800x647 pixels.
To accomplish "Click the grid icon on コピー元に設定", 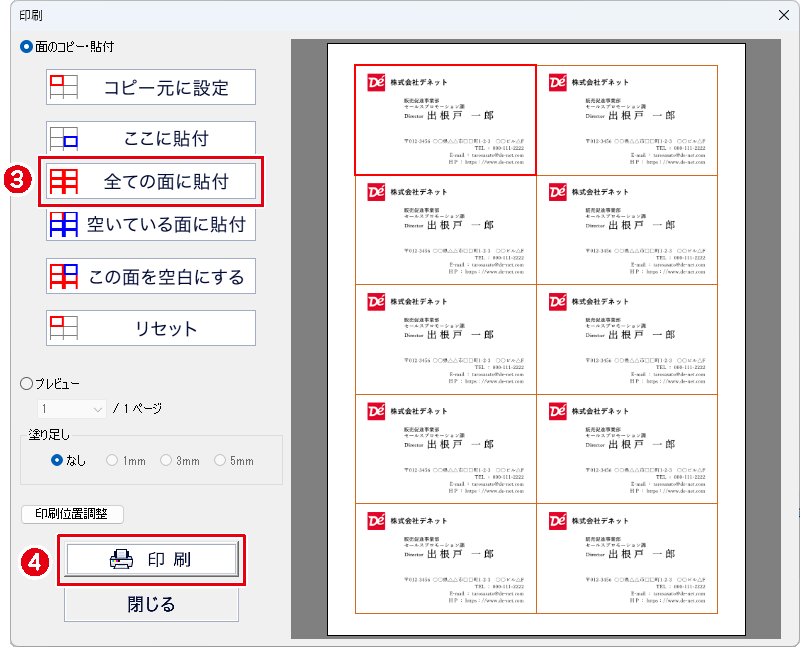I will coord(64,87).
